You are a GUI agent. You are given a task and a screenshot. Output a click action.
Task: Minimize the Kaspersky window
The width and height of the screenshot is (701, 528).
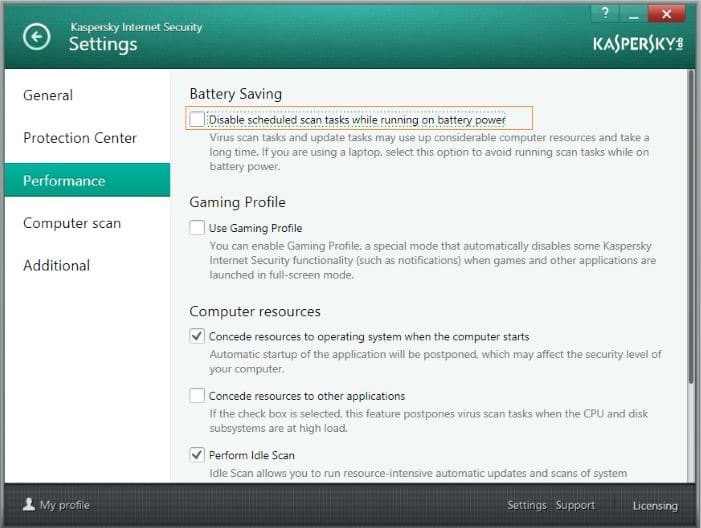(x=633, y=13)
